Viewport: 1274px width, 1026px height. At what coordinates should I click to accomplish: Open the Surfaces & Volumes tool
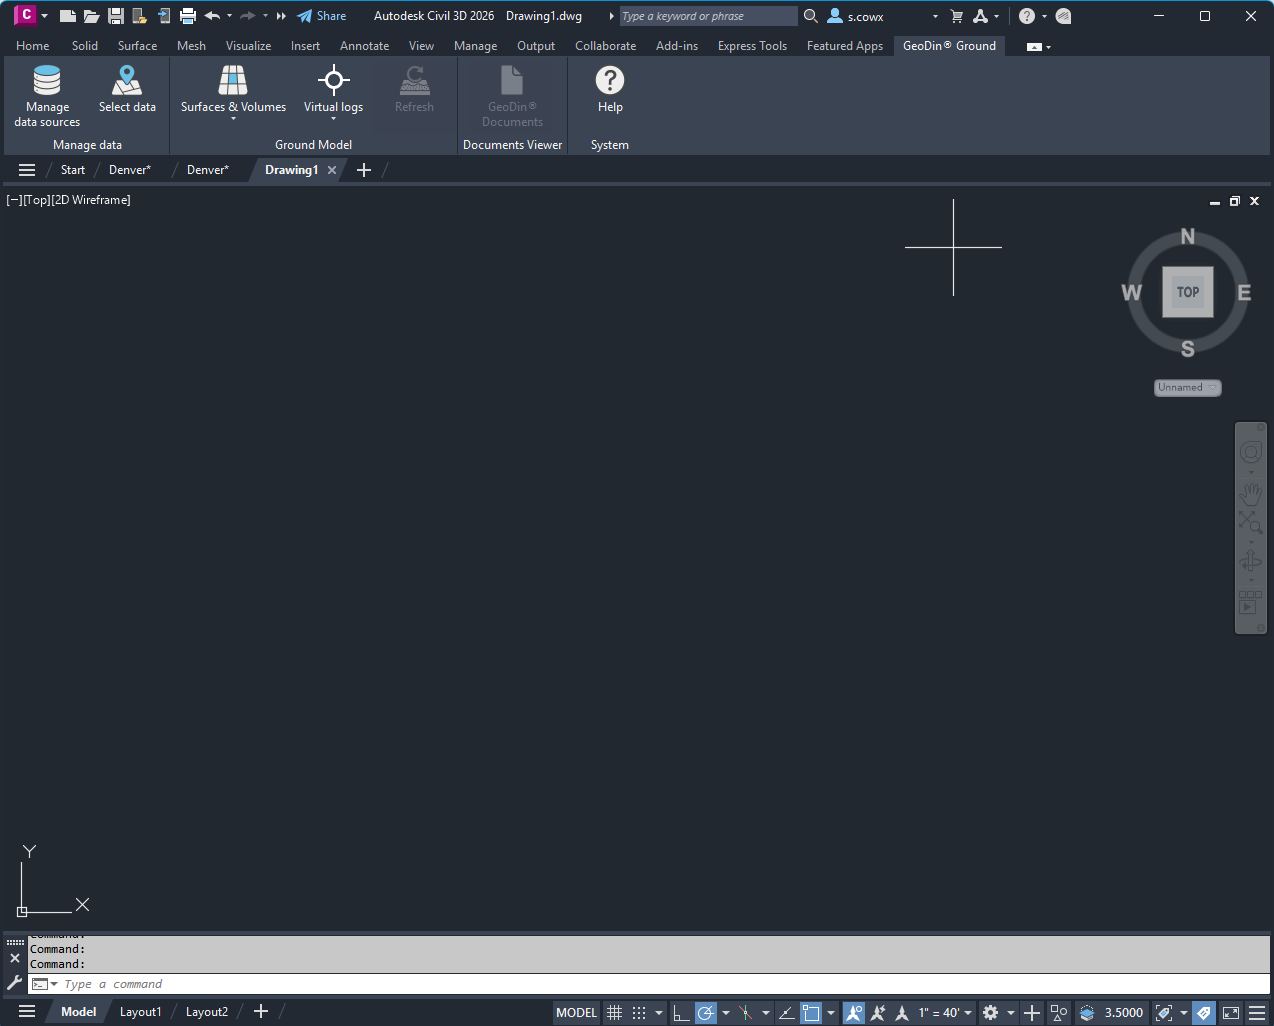[233, 90]
